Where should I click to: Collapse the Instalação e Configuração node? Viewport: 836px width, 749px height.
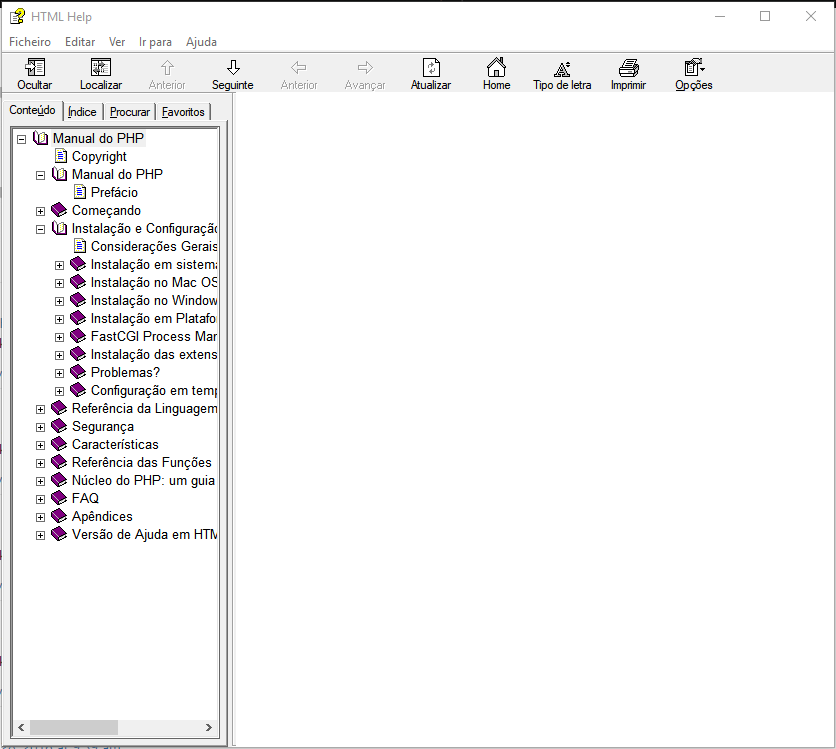41,229
